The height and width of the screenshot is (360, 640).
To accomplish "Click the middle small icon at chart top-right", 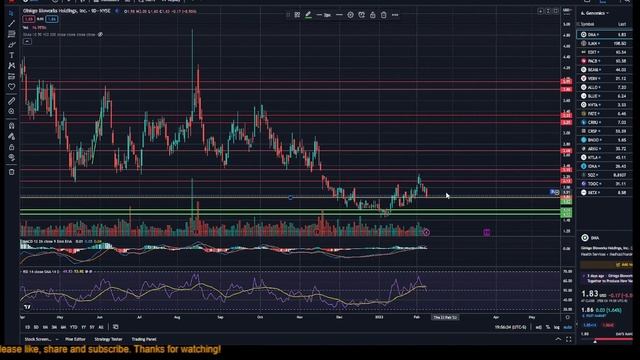I will point(548,11).
